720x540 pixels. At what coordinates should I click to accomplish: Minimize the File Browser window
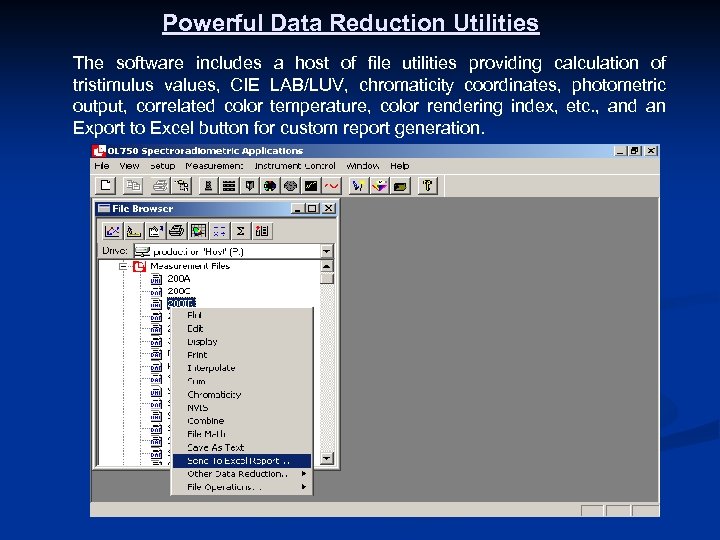298,208
